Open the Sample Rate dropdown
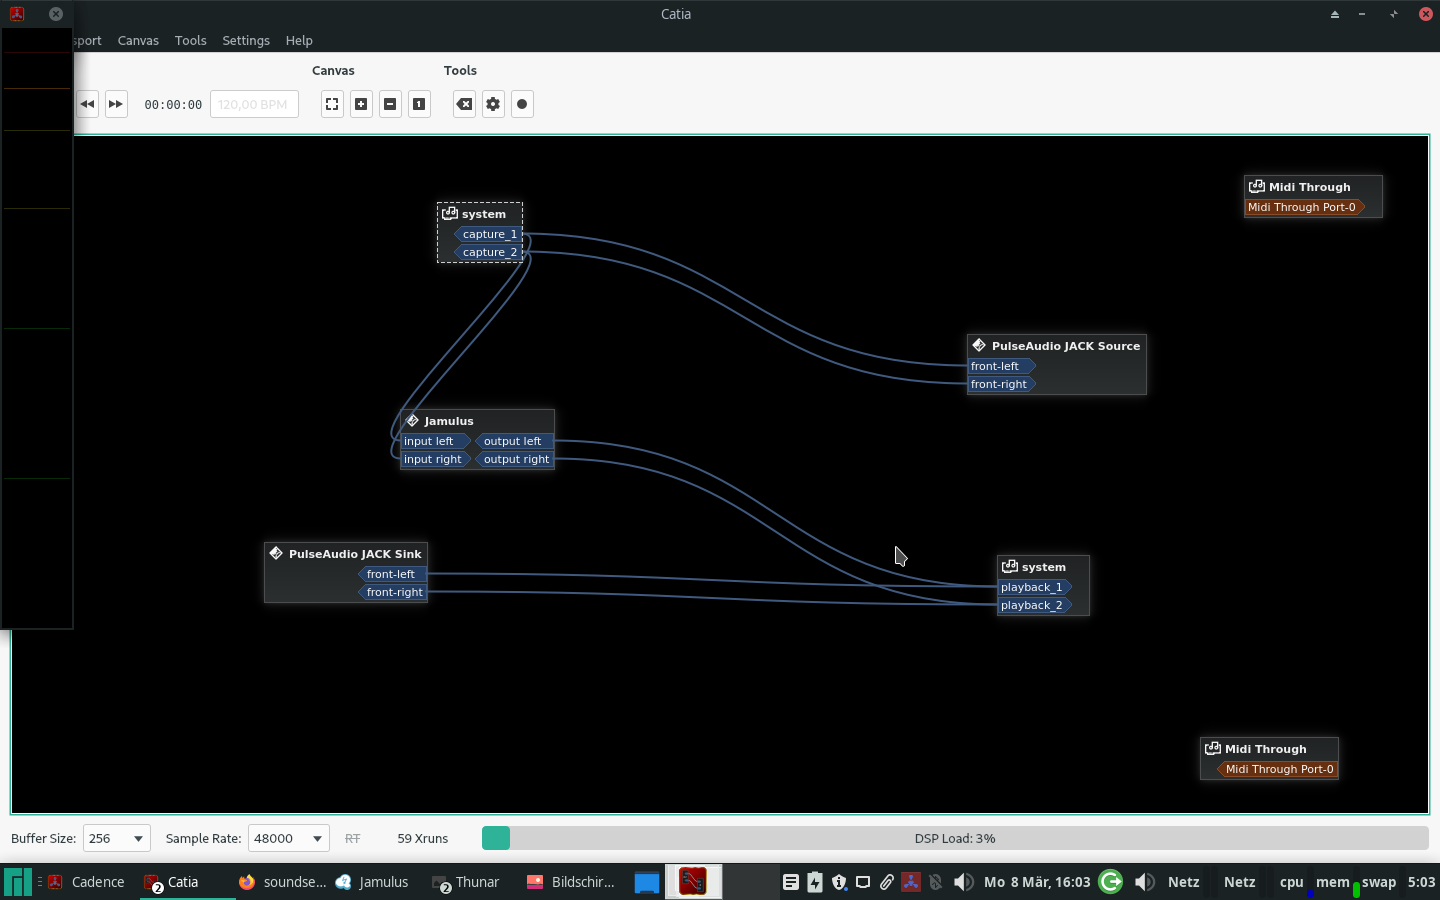Image resolution: width=1440 pixels, height=900 pixels. (x=288, y=838)
